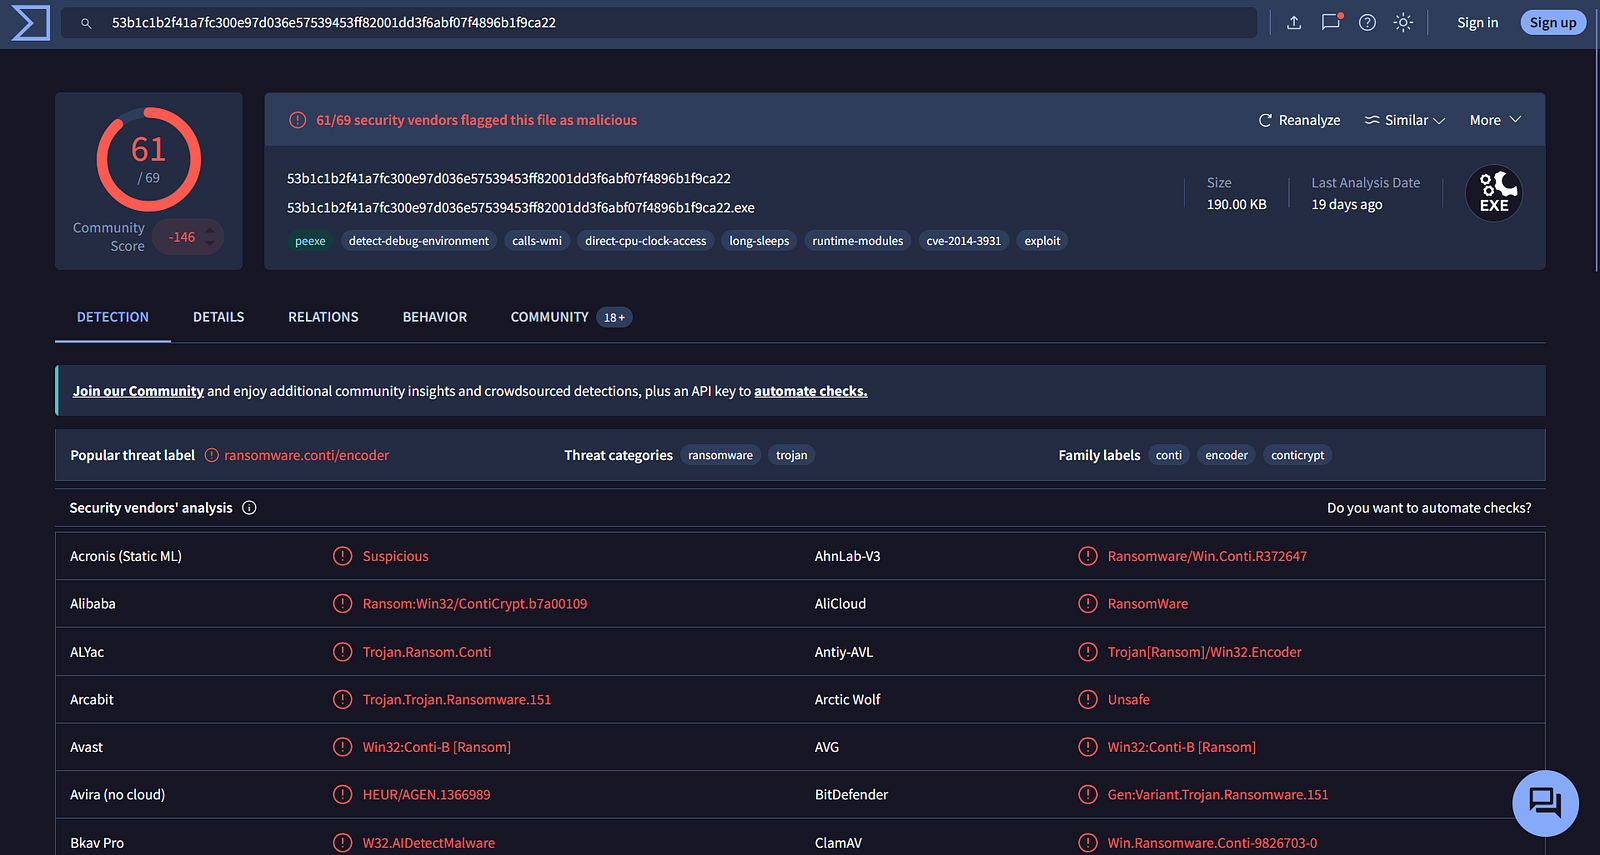1600x855 pixels.
Task: Click the file name ending in .exe
Action: [x=521, y=208]
